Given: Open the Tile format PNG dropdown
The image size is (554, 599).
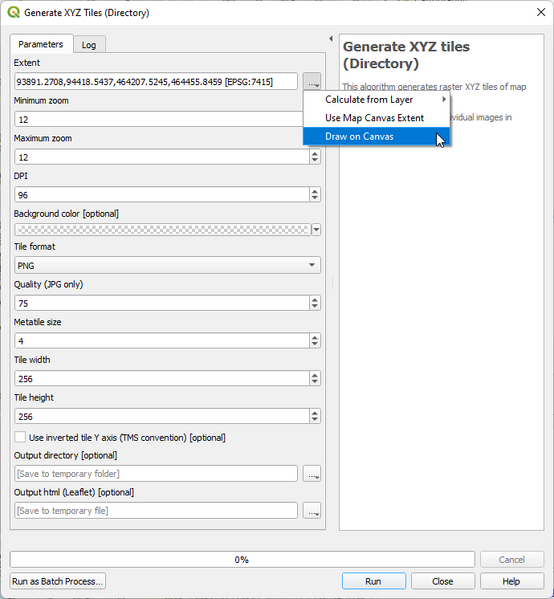Looking at the screenshot, I should pyautogui.click(x=167, y=265).
